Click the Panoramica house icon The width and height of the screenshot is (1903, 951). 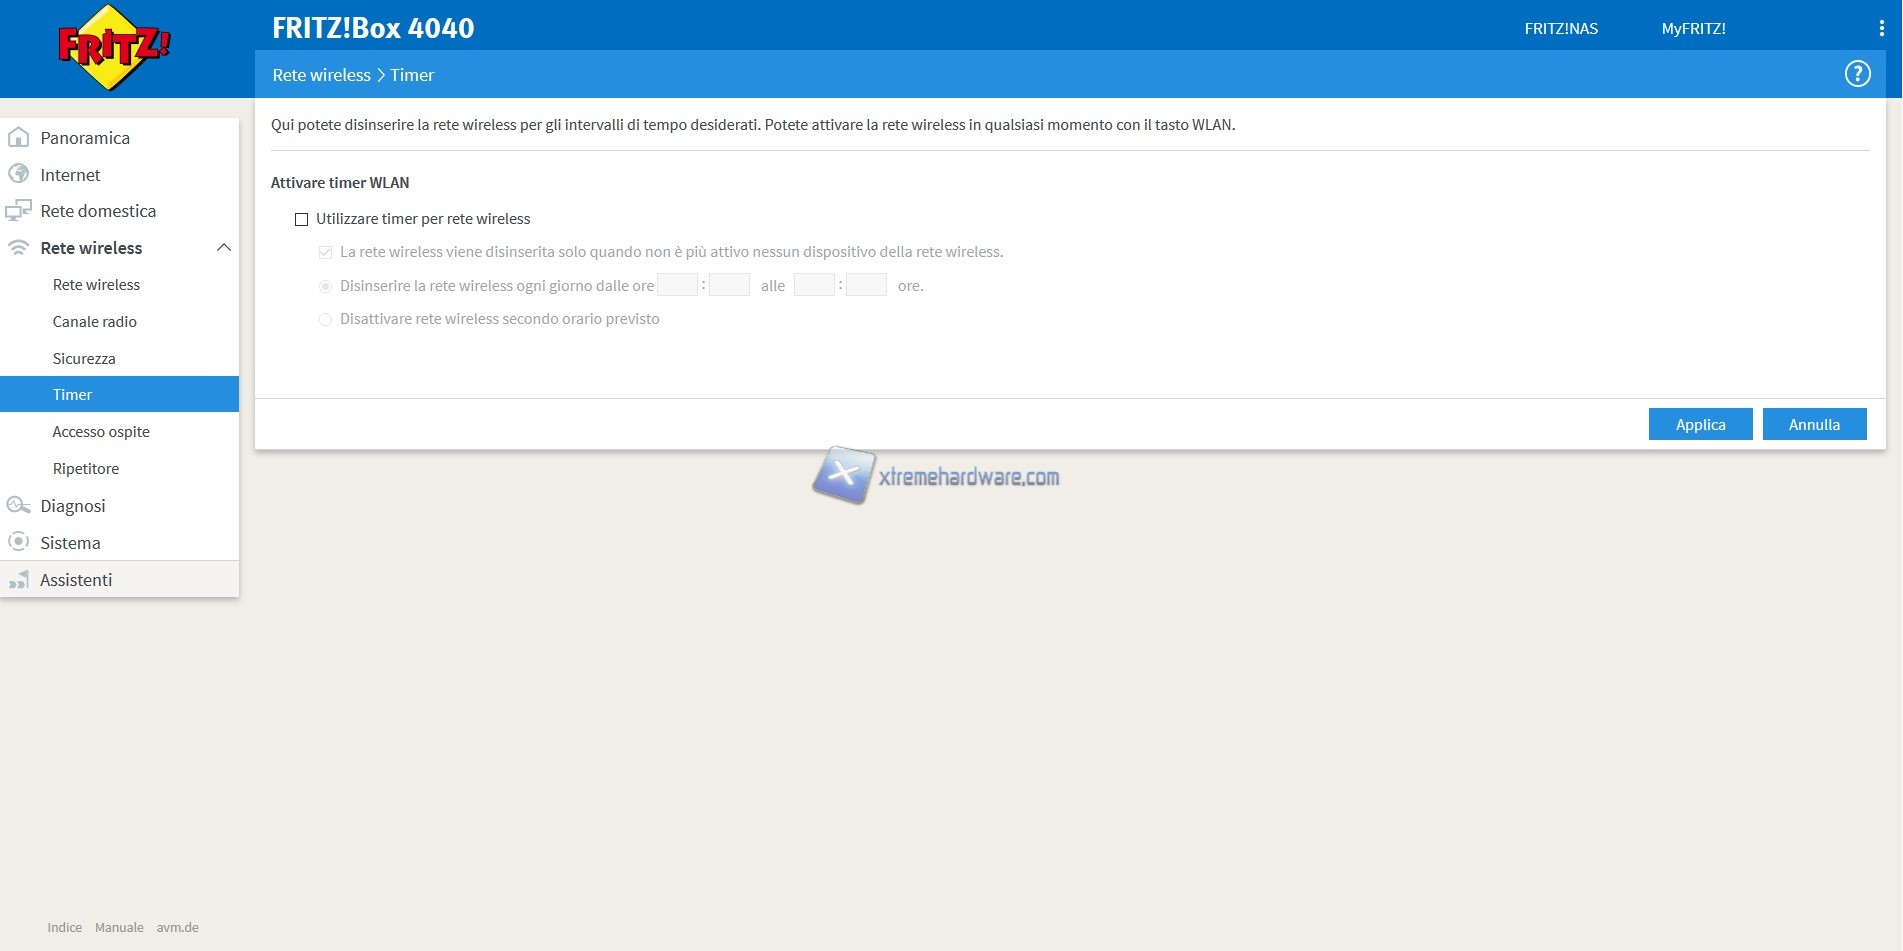[18, 138]
